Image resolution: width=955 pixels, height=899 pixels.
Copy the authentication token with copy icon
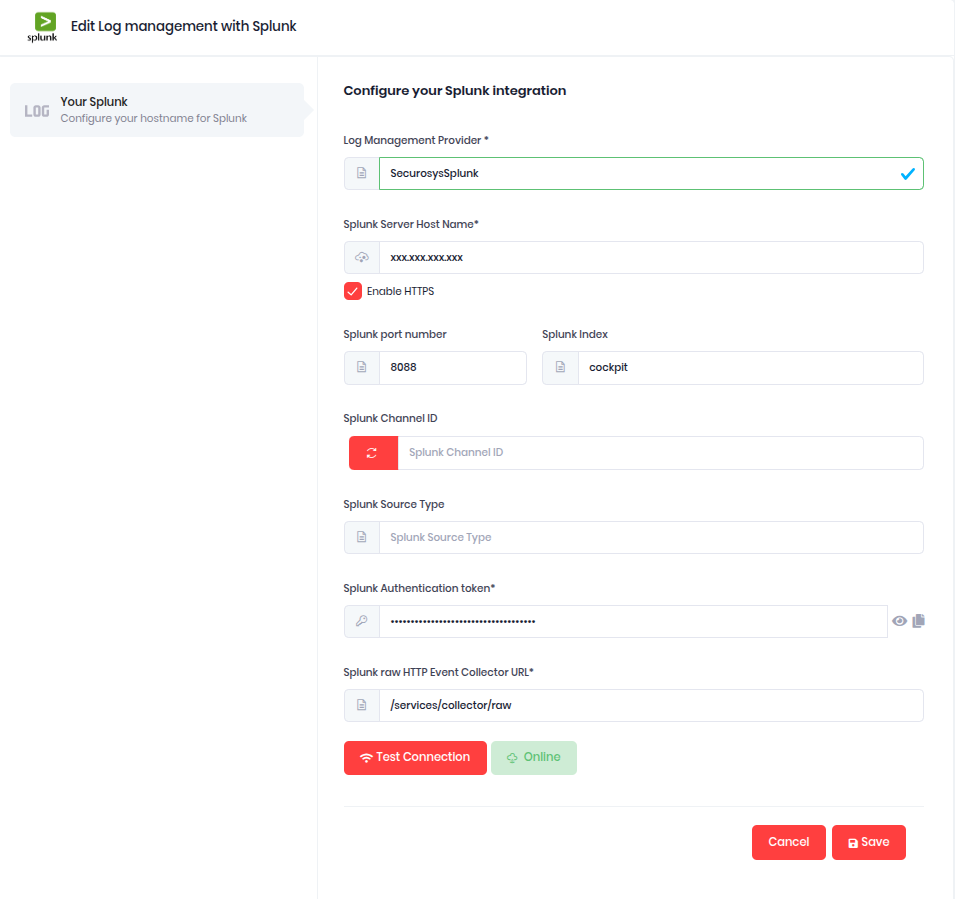coord(919,621)
